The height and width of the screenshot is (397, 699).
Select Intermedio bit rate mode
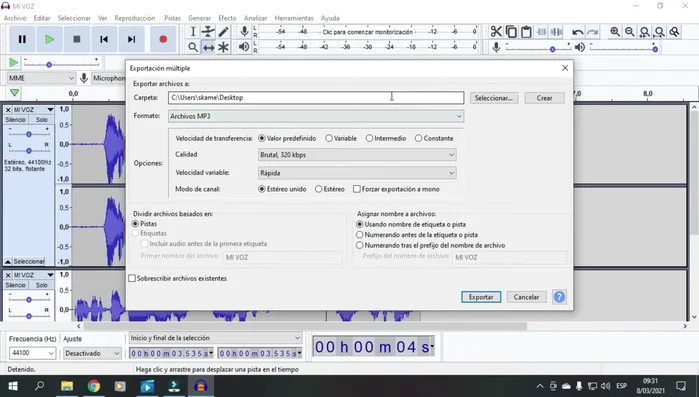tap(386, 138)
